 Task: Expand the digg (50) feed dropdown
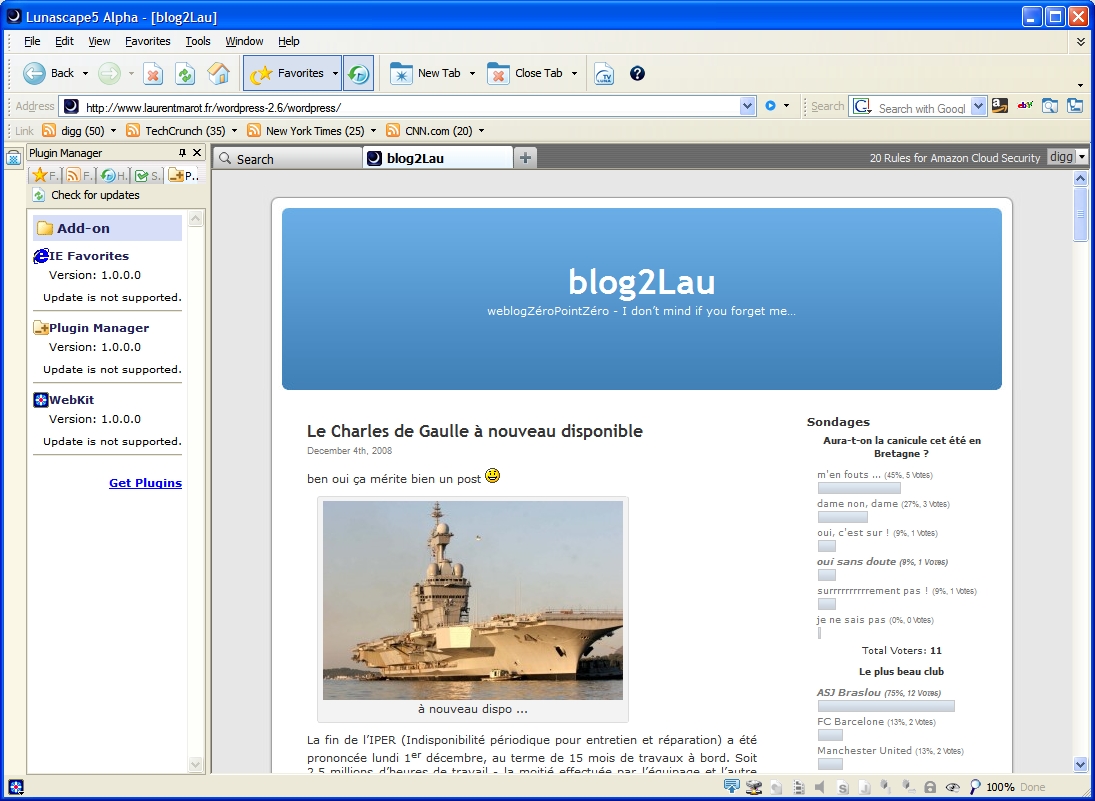point(113,131)
